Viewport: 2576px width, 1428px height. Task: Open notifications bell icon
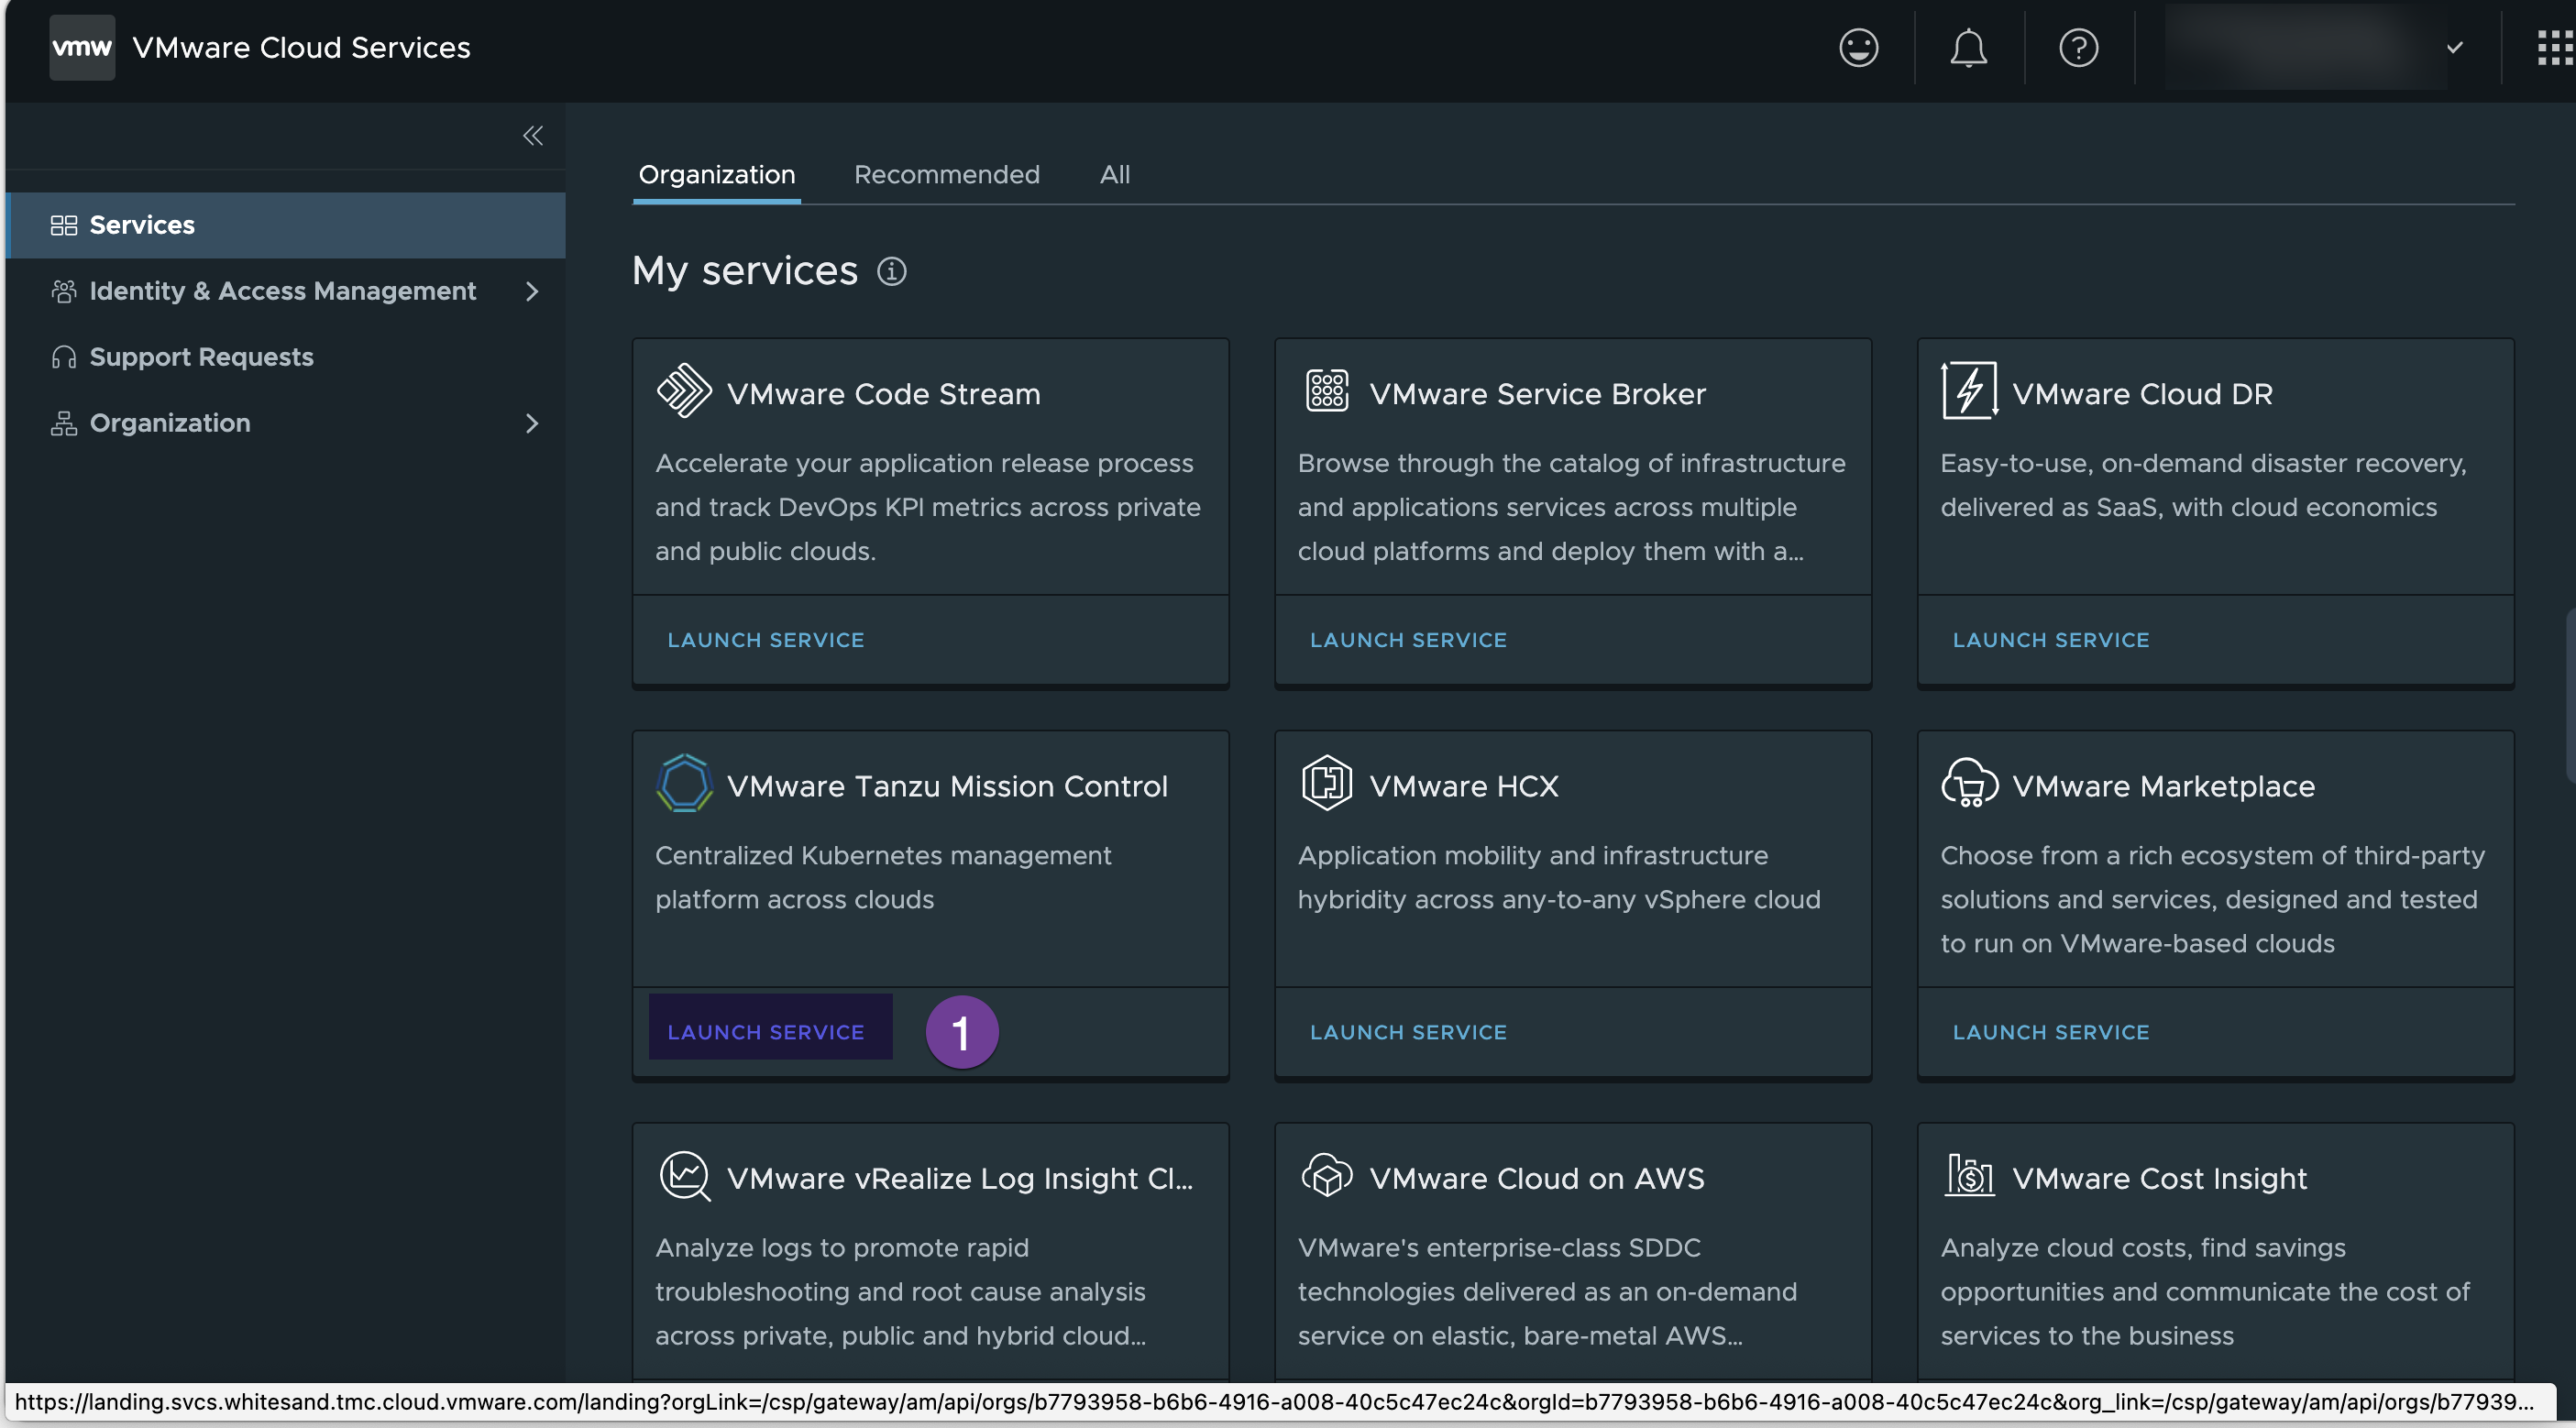(1968, 47)
